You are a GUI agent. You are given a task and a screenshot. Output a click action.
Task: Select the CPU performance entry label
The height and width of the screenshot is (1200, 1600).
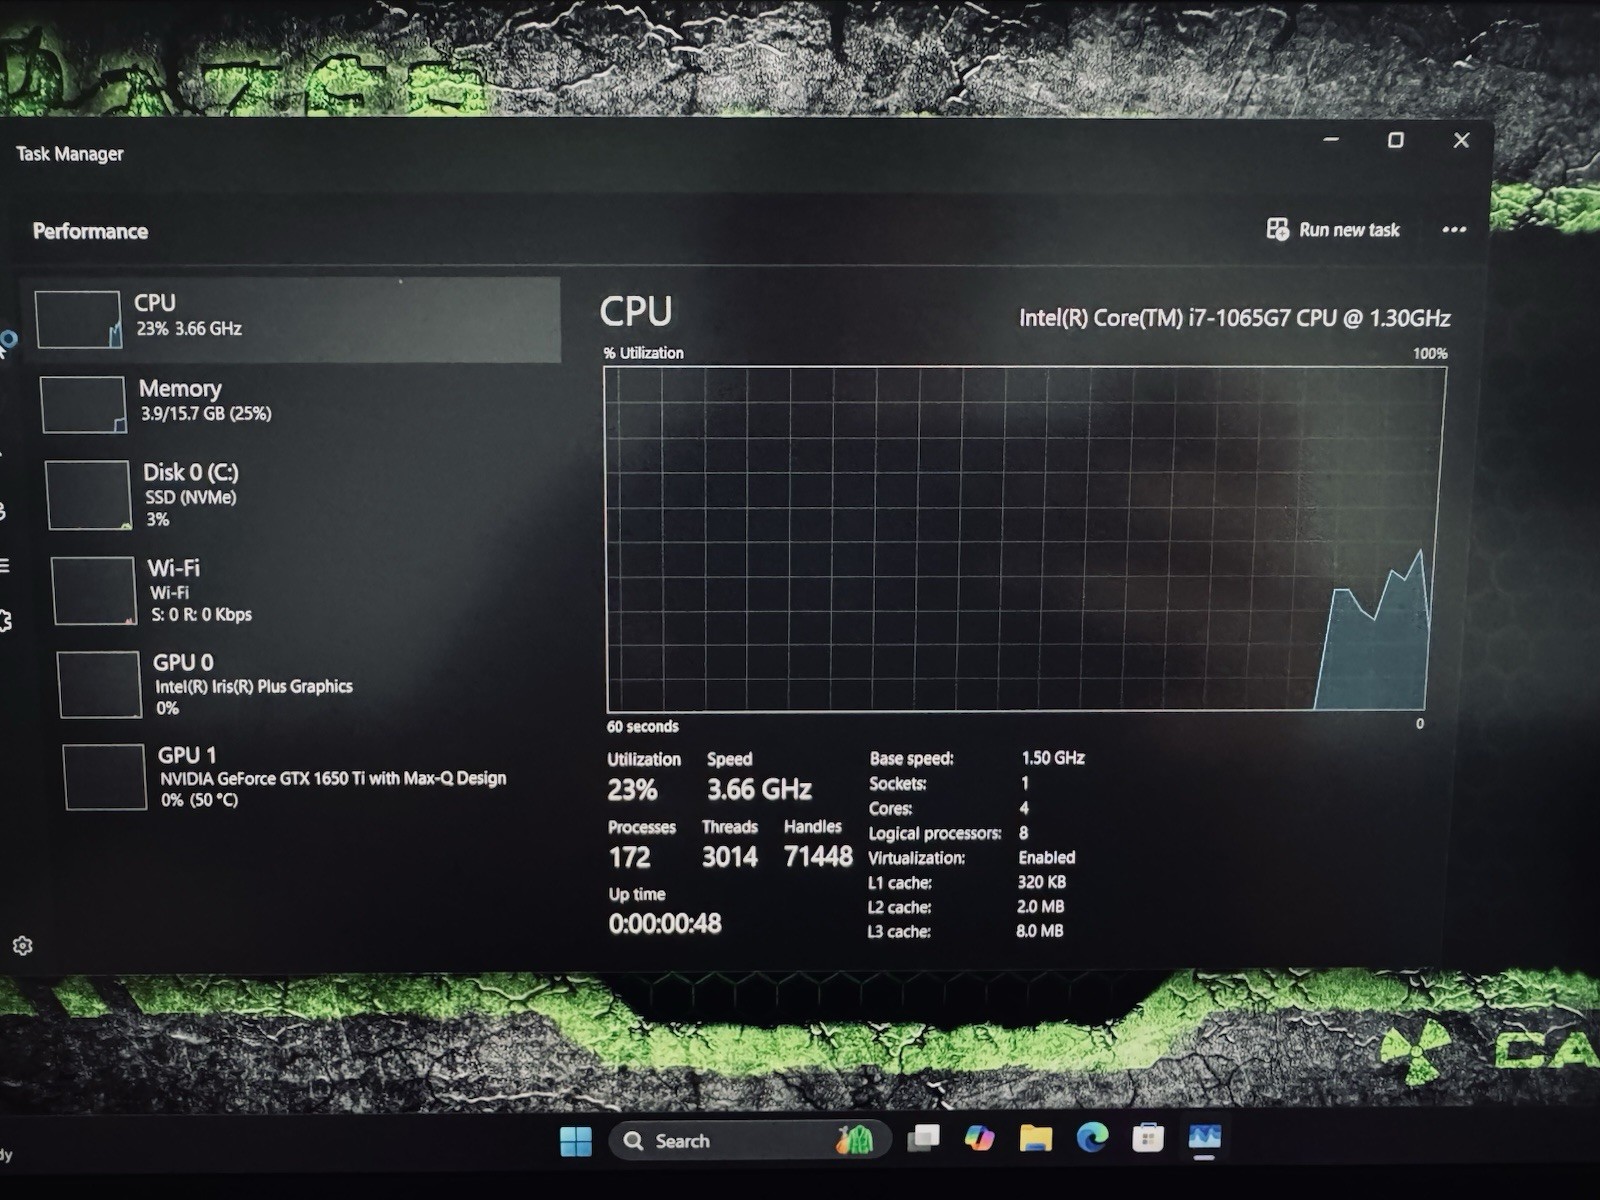155,303
